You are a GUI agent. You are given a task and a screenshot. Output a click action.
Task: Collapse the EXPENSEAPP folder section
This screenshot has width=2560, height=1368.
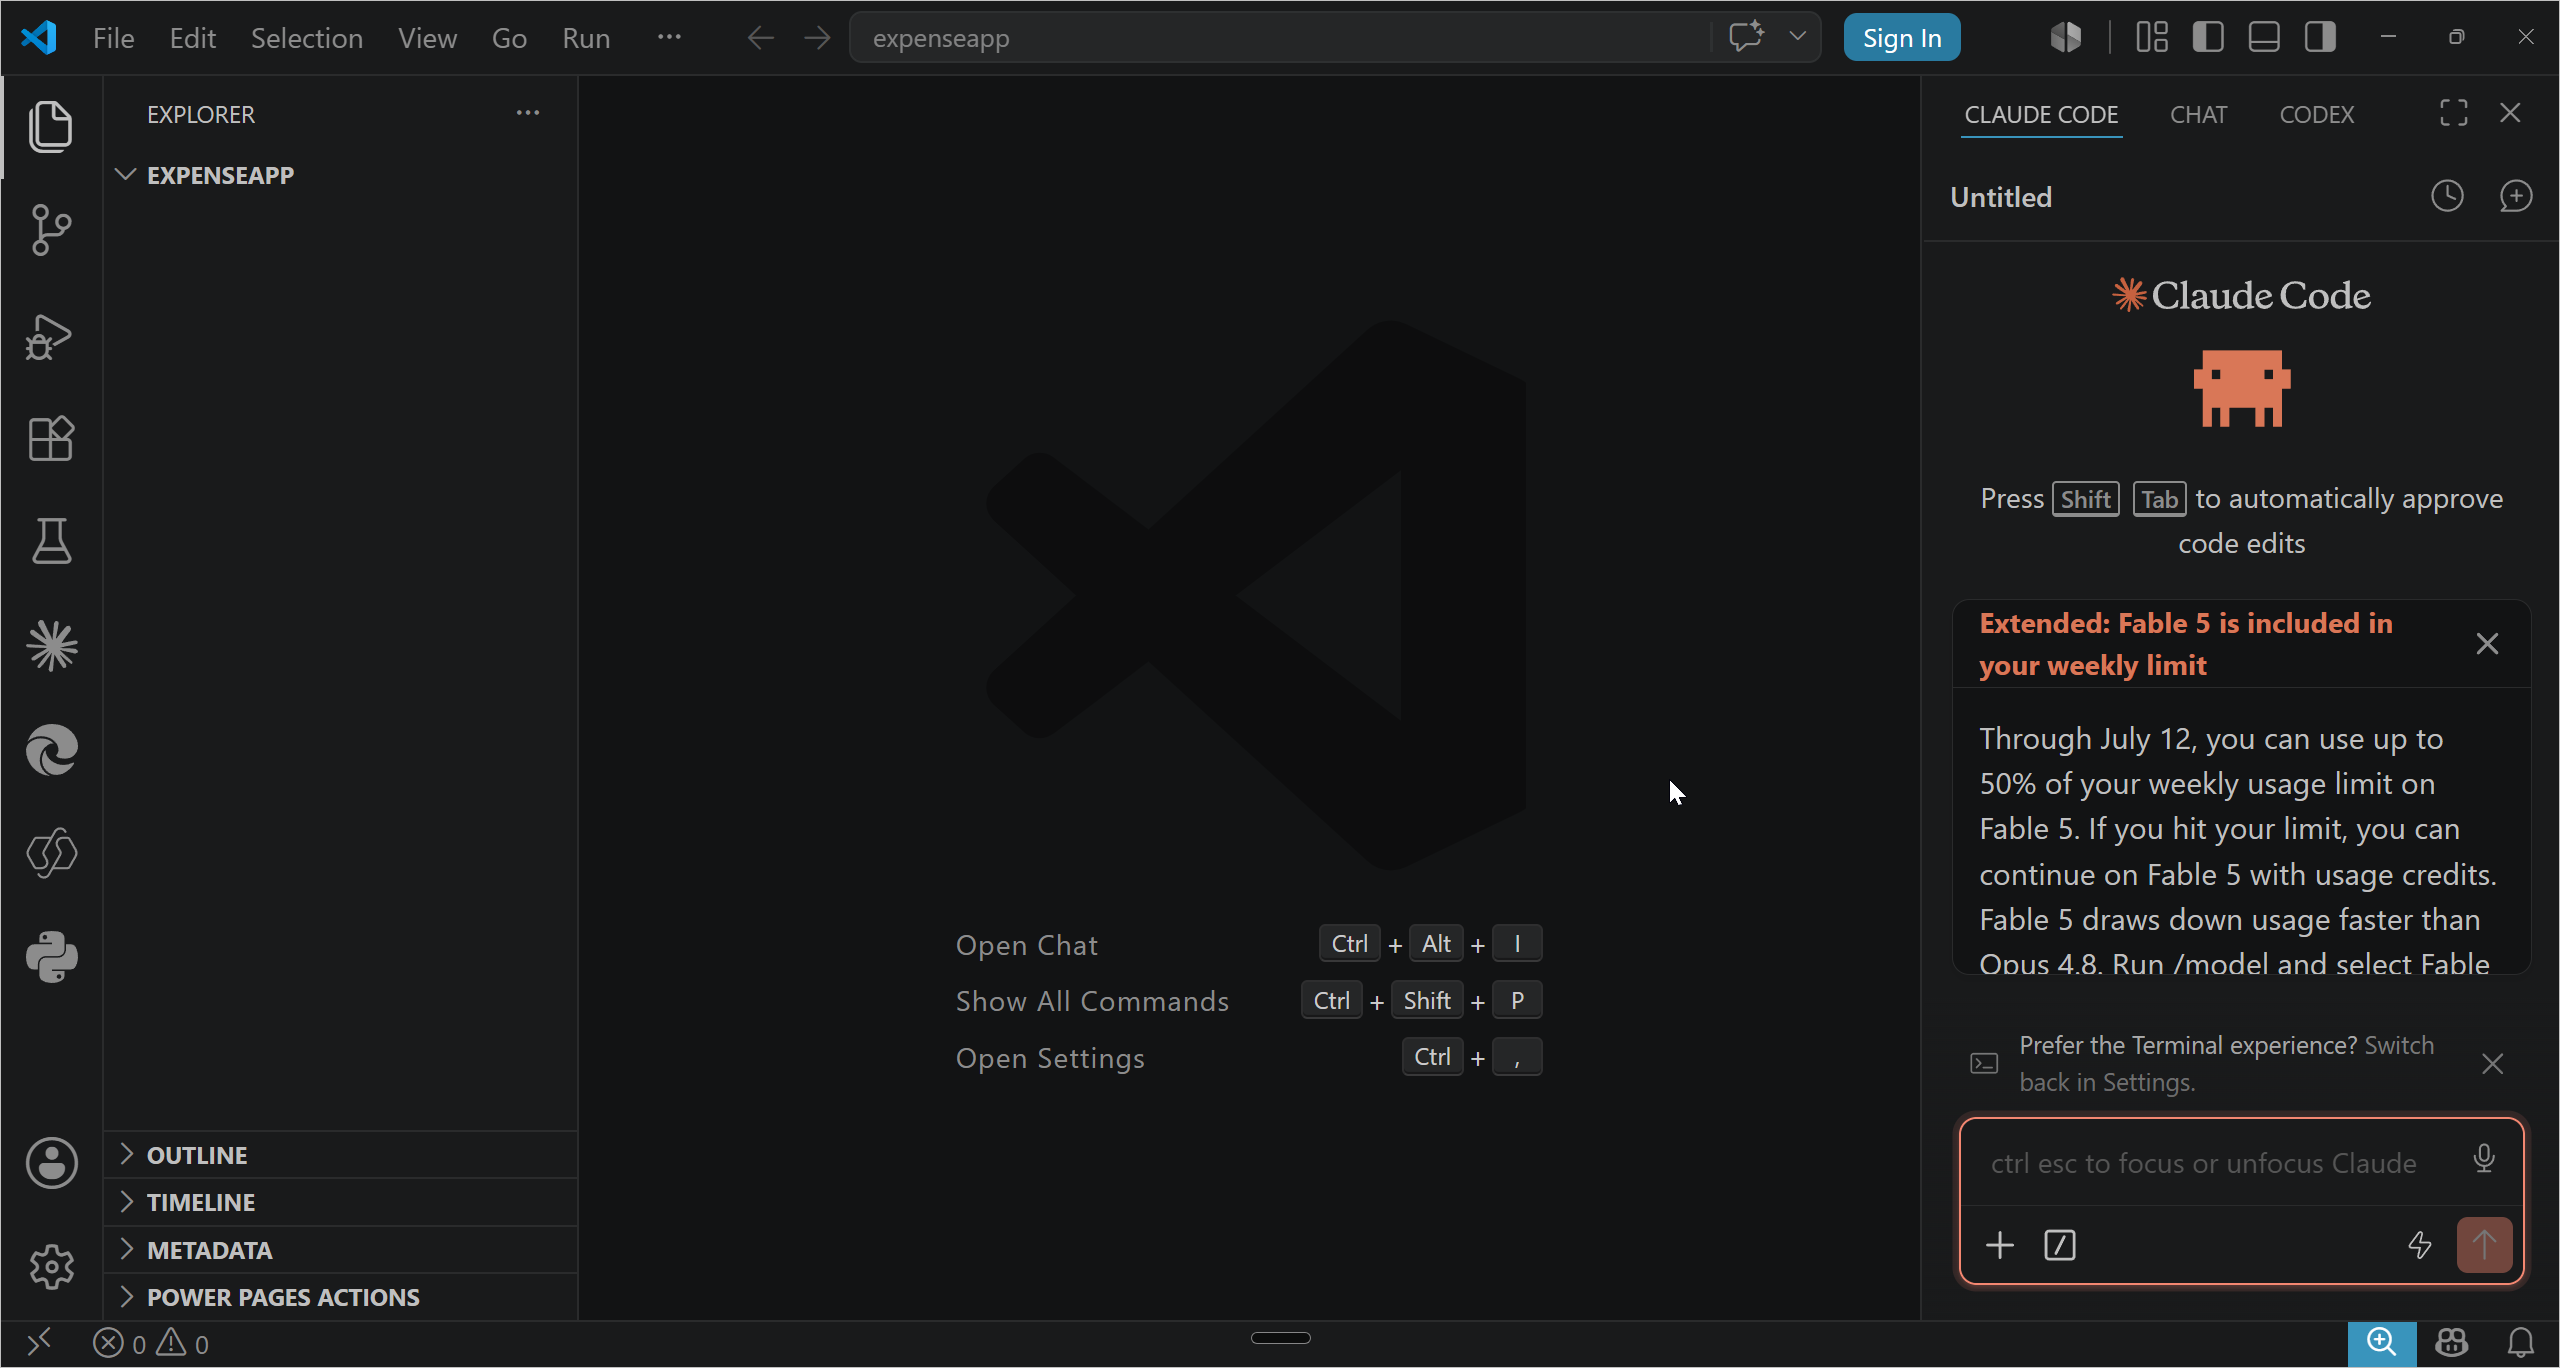click(340, 175)
